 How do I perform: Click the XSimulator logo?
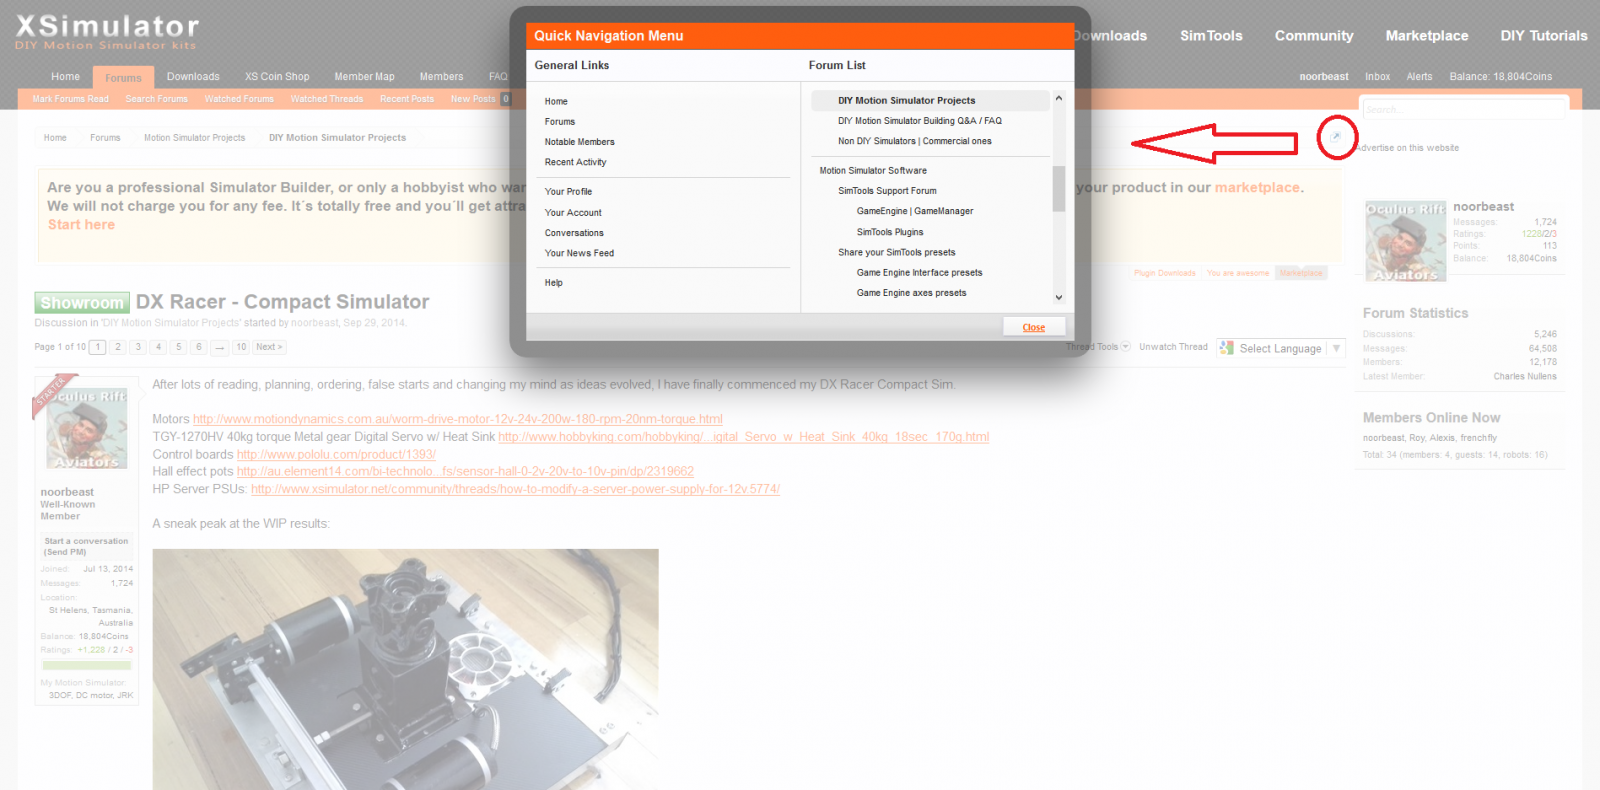(x=107, y=32)
